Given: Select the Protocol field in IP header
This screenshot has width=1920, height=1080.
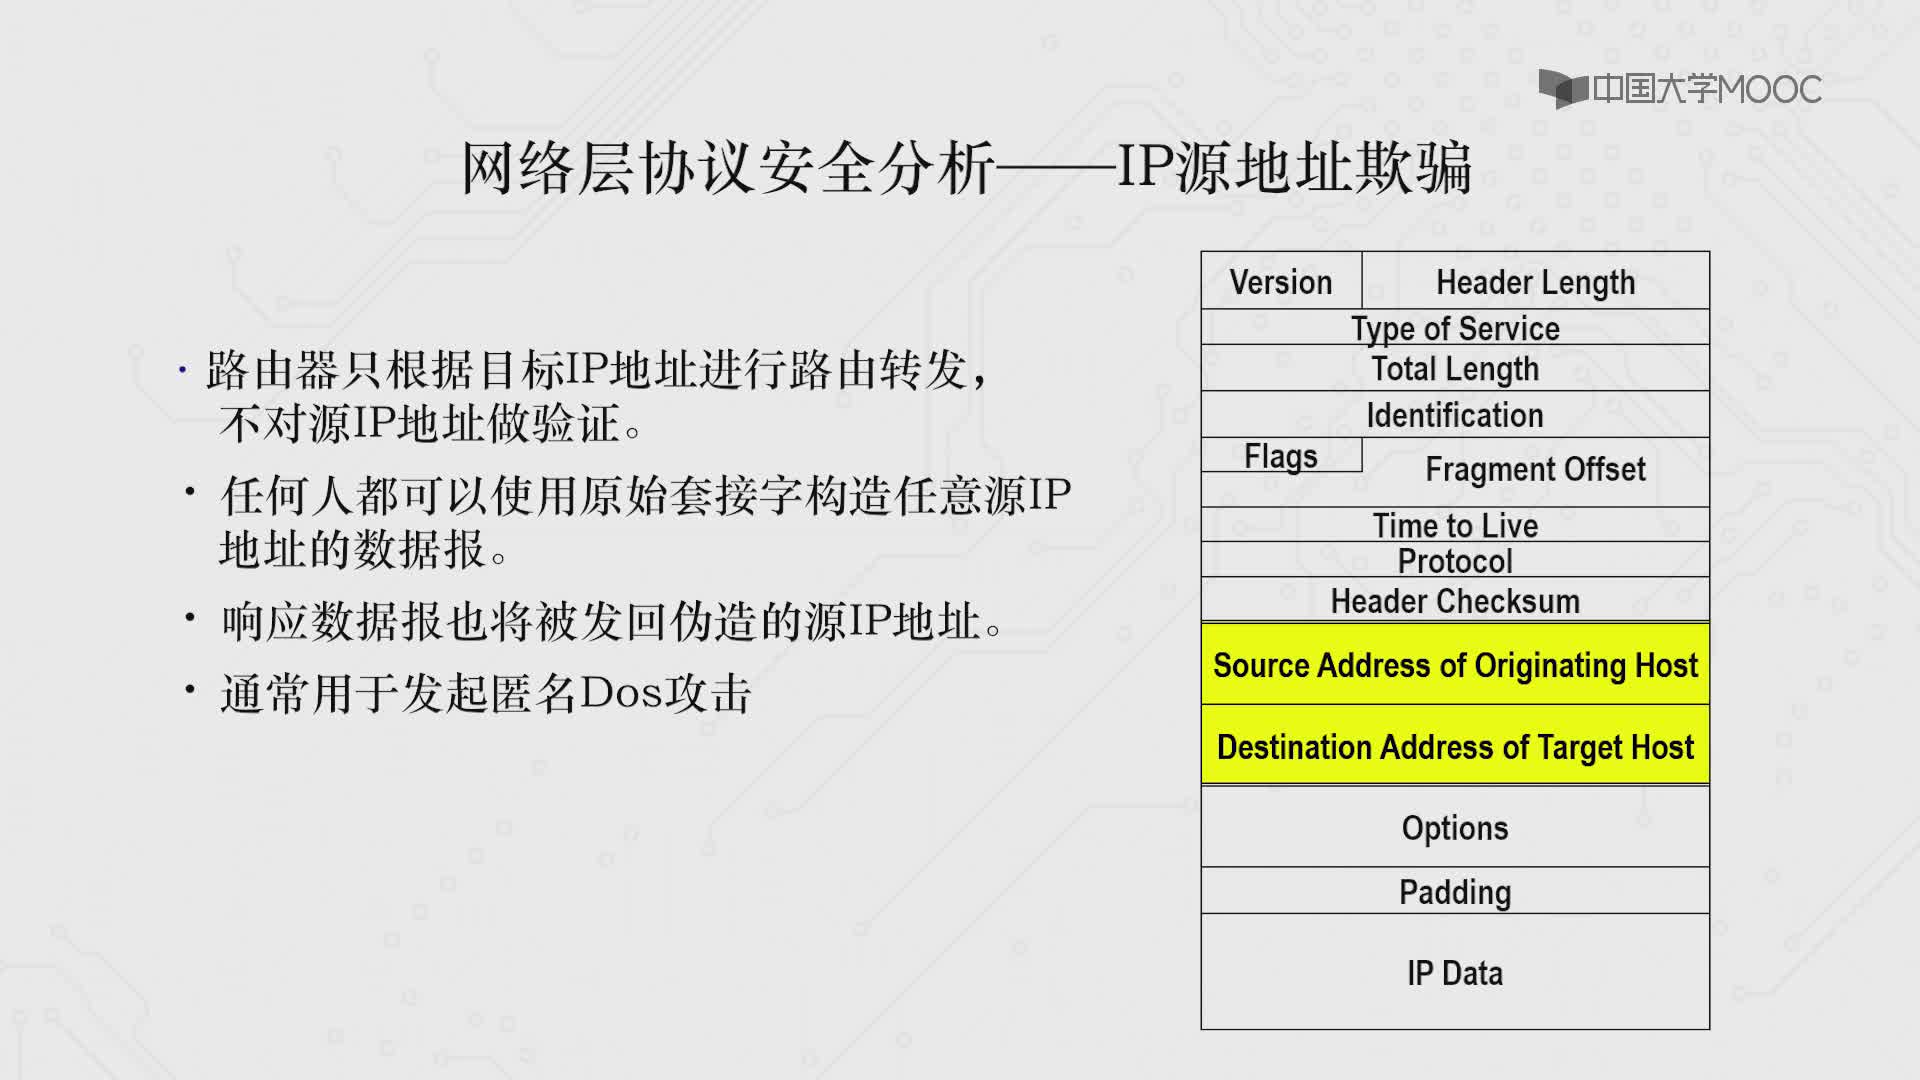Looking at the screenshot, I should coord(1451,560).
